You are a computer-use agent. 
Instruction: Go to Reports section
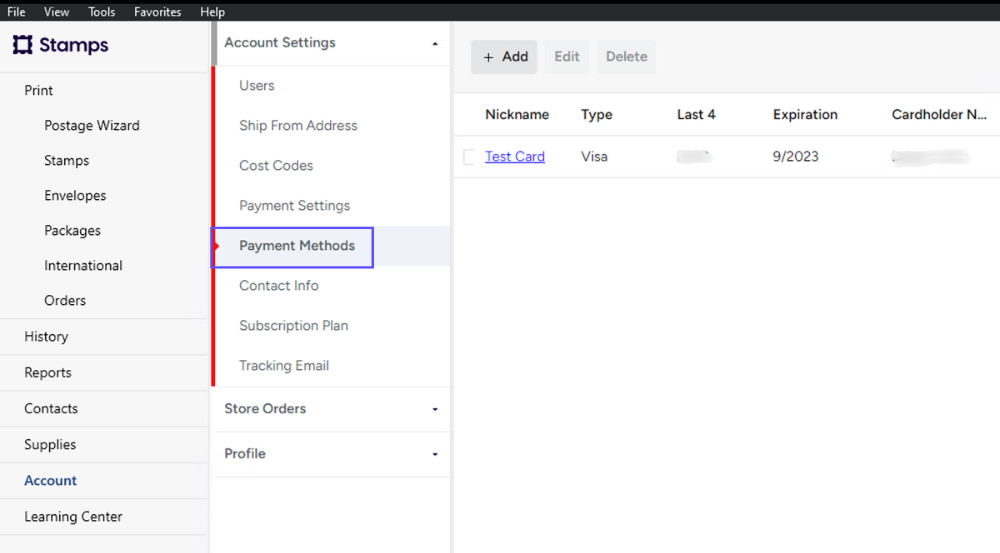(48, 372)
